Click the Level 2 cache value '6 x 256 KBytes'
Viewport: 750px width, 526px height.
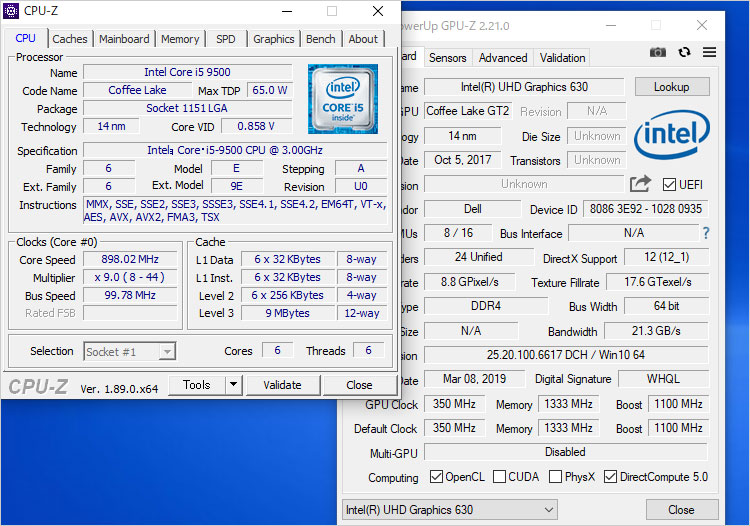click(287, 296)
